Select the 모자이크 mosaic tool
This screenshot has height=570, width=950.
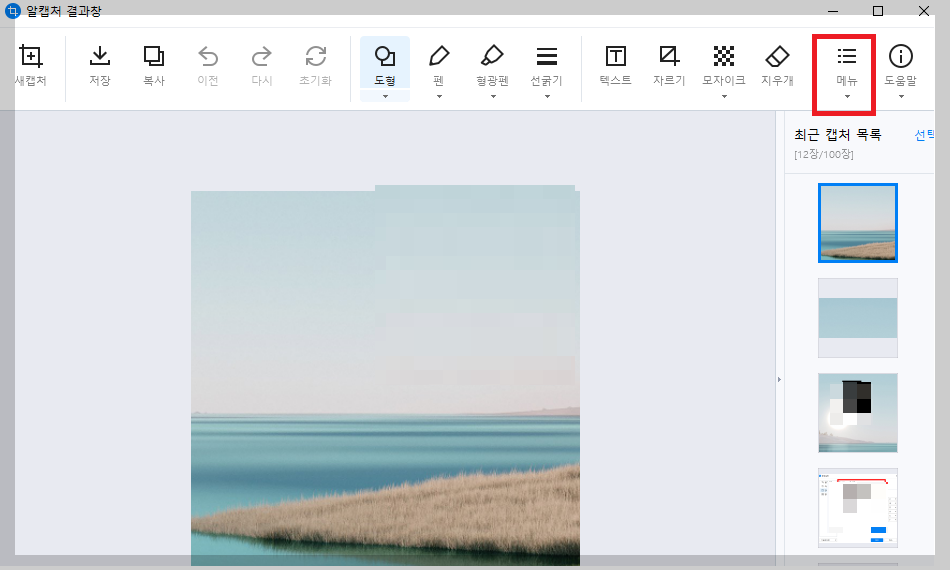723,64
